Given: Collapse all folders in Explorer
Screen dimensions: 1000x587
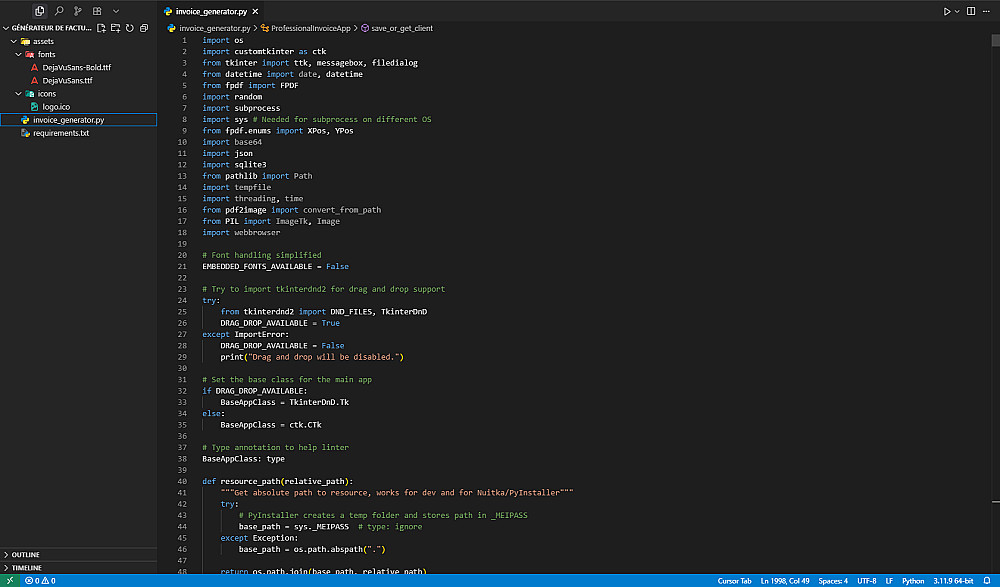Looking at the screenshot, I should point(143,27).
